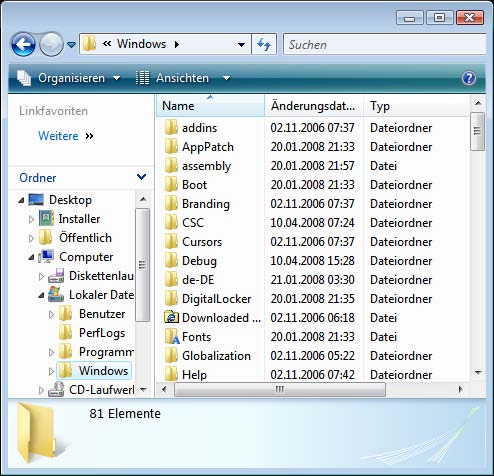Select Computer in the folder tree
The height and width of the screenshot is (476, 494).
(86, 257)
